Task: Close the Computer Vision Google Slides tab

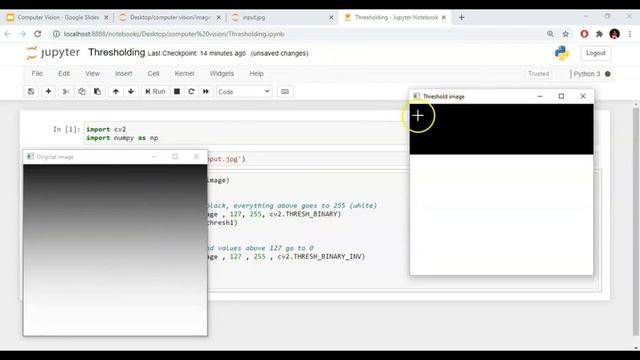Action: [x=106, y=18]
